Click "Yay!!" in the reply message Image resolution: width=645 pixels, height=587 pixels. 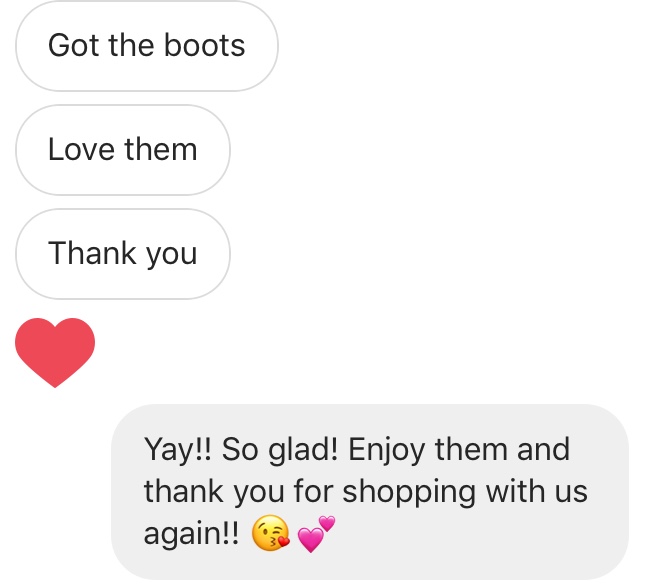click(x=178, y=450)
